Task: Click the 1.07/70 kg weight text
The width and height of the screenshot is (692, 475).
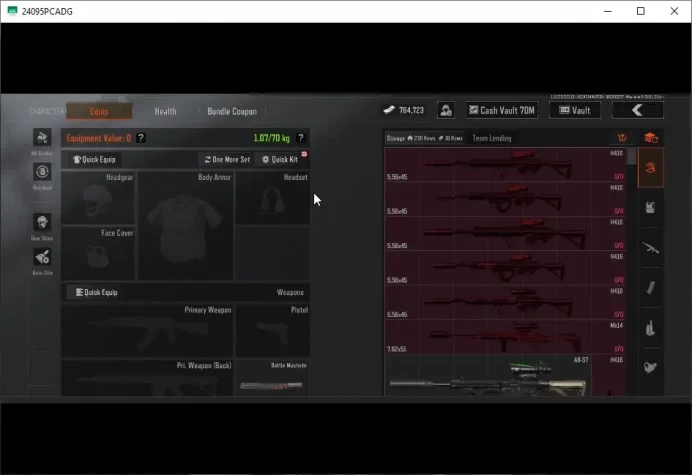Action: click(271, 138)
